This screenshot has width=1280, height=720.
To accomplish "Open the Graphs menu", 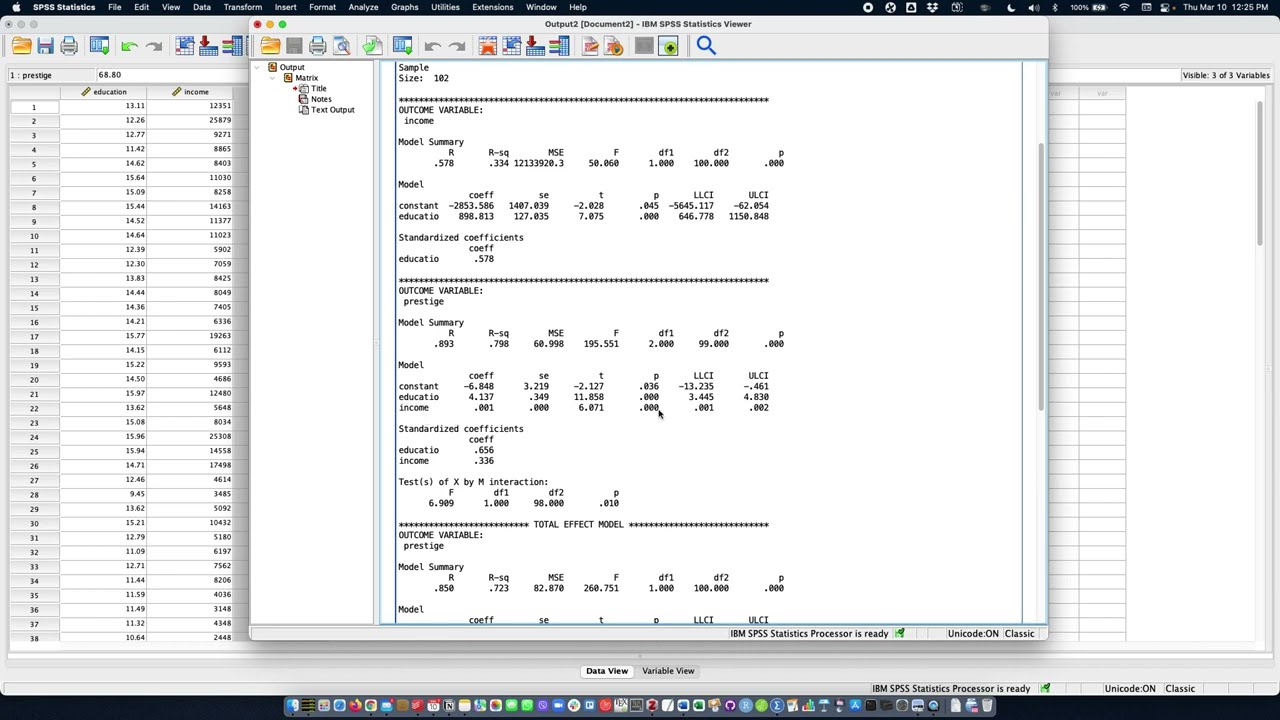I will click(405, 7).
